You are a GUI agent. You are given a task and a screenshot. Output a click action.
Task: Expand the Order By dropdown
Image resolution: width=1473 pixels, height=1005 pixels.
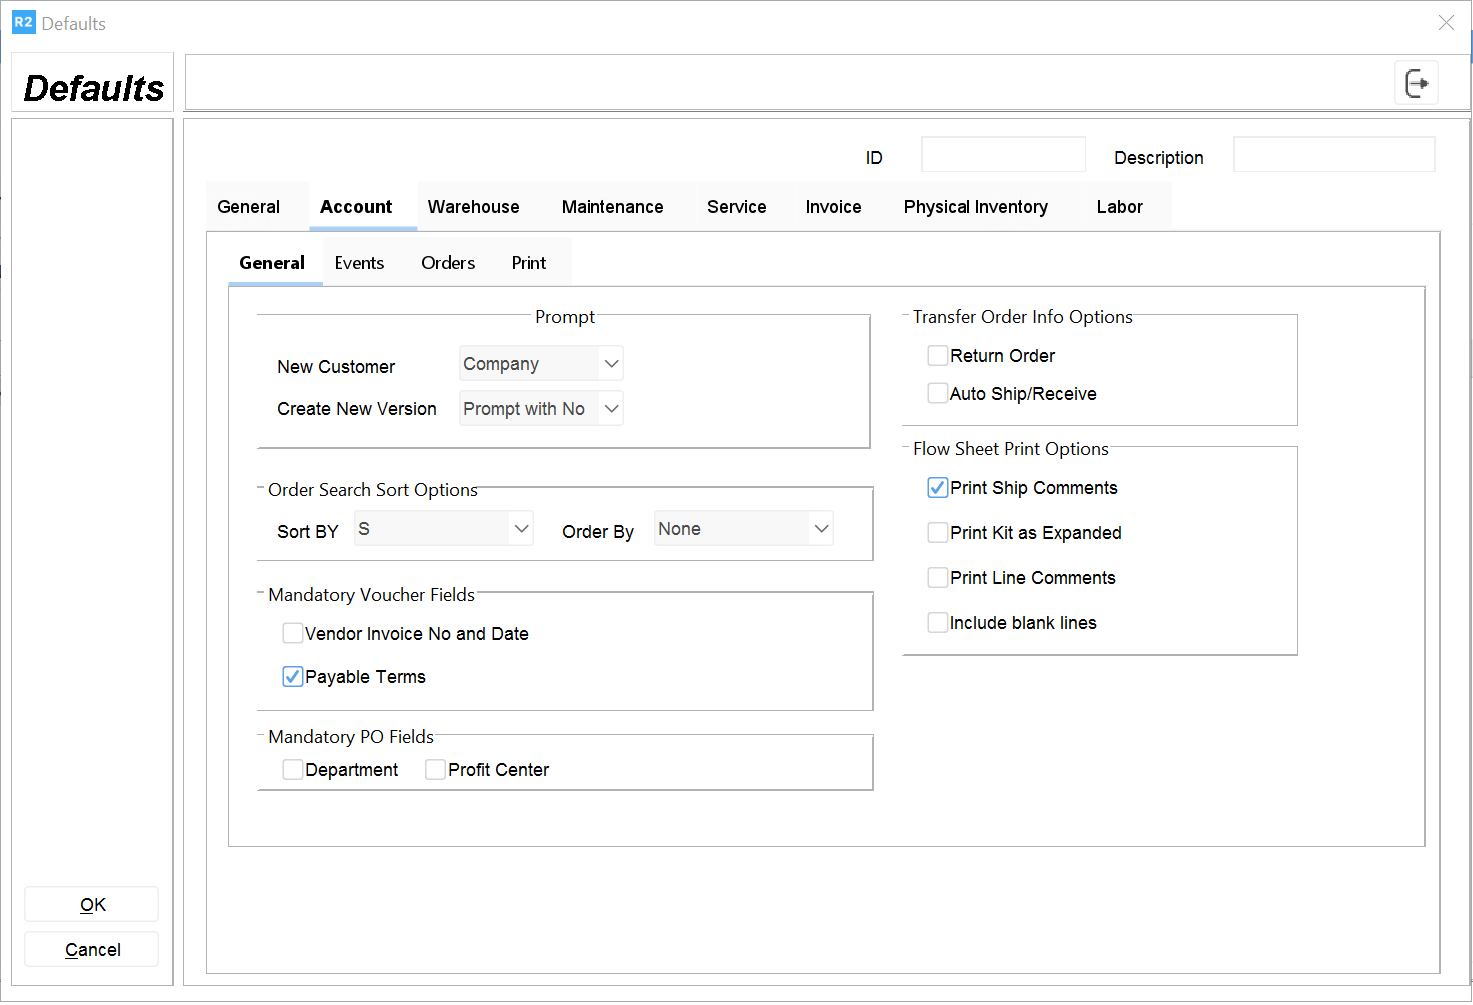(743, 529)
